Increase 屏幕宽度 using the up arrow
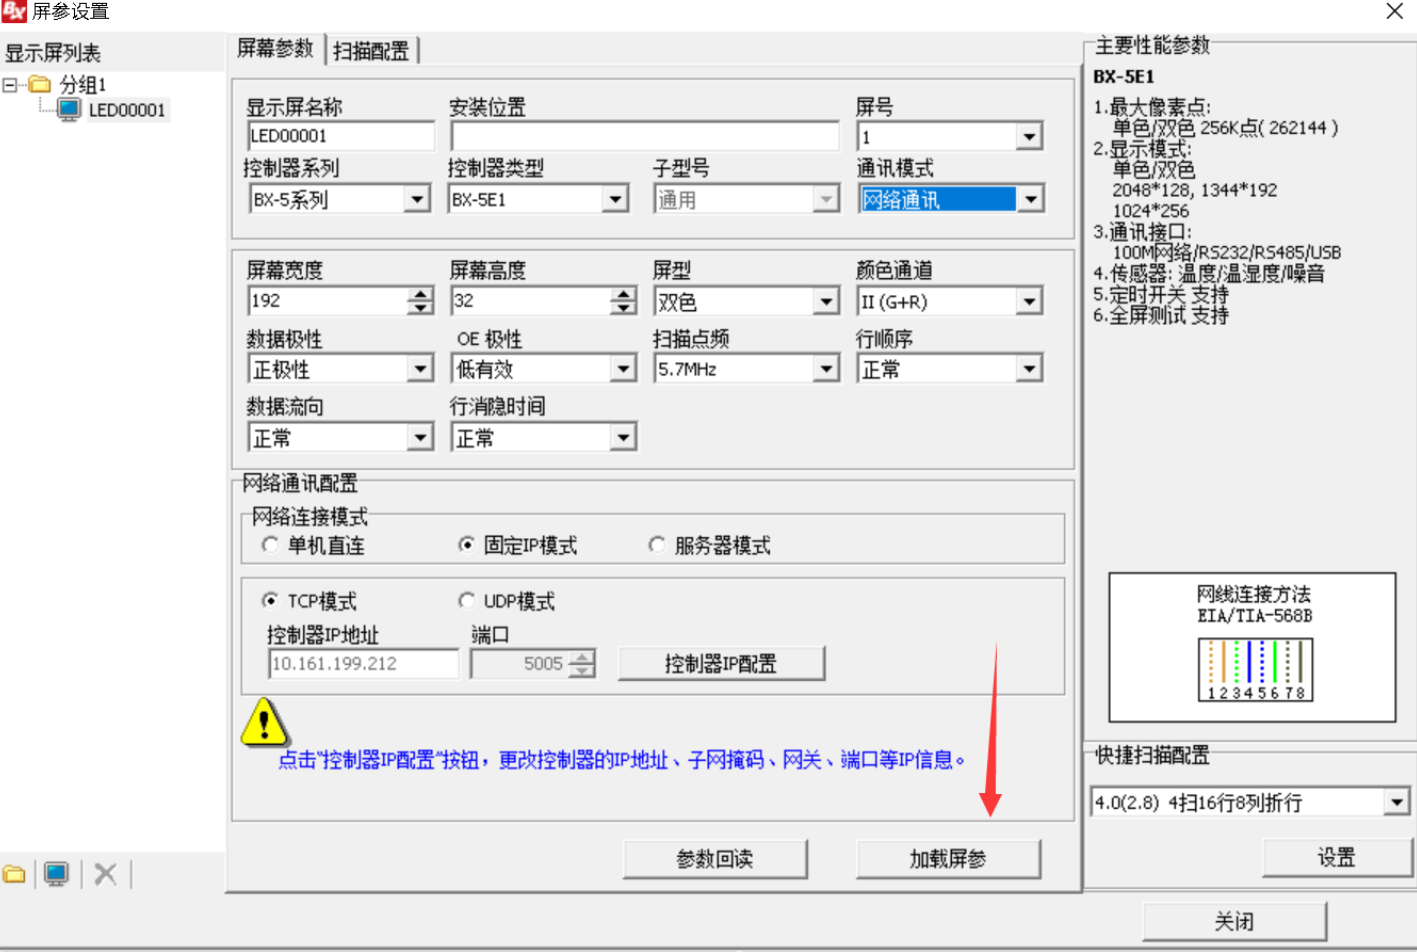Image resolution: width=1417 pixels, height=952 pixels. click(421, 294)
